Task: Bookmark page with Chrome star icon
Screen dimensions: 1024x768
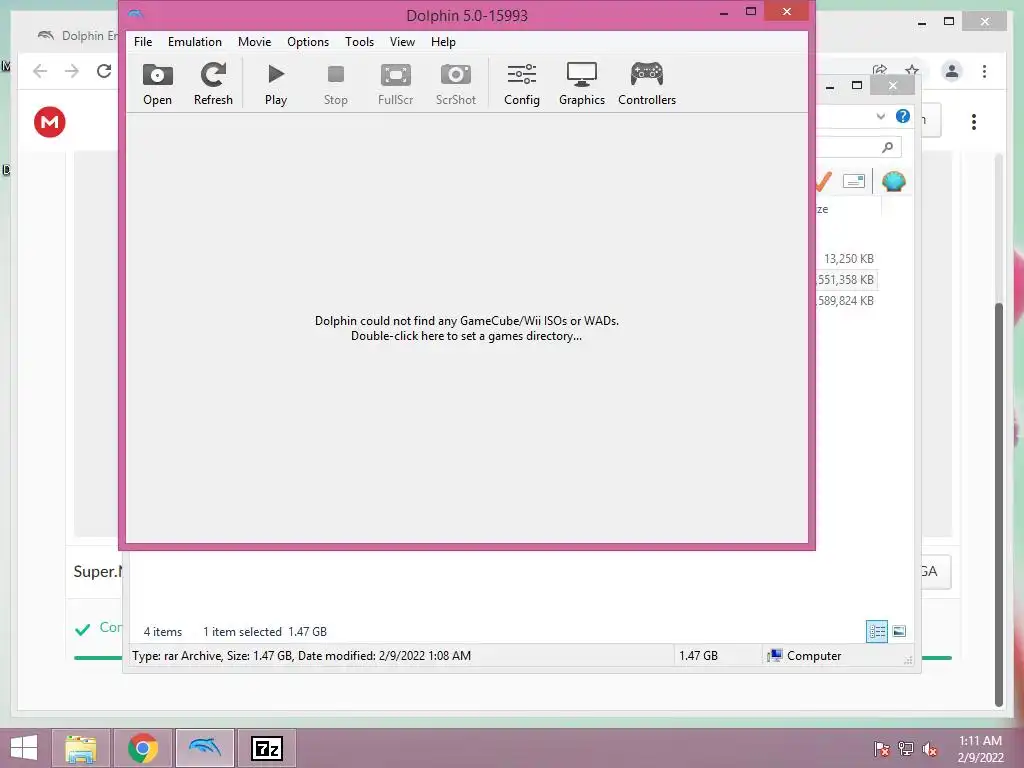Action: [x=912, y=71]
